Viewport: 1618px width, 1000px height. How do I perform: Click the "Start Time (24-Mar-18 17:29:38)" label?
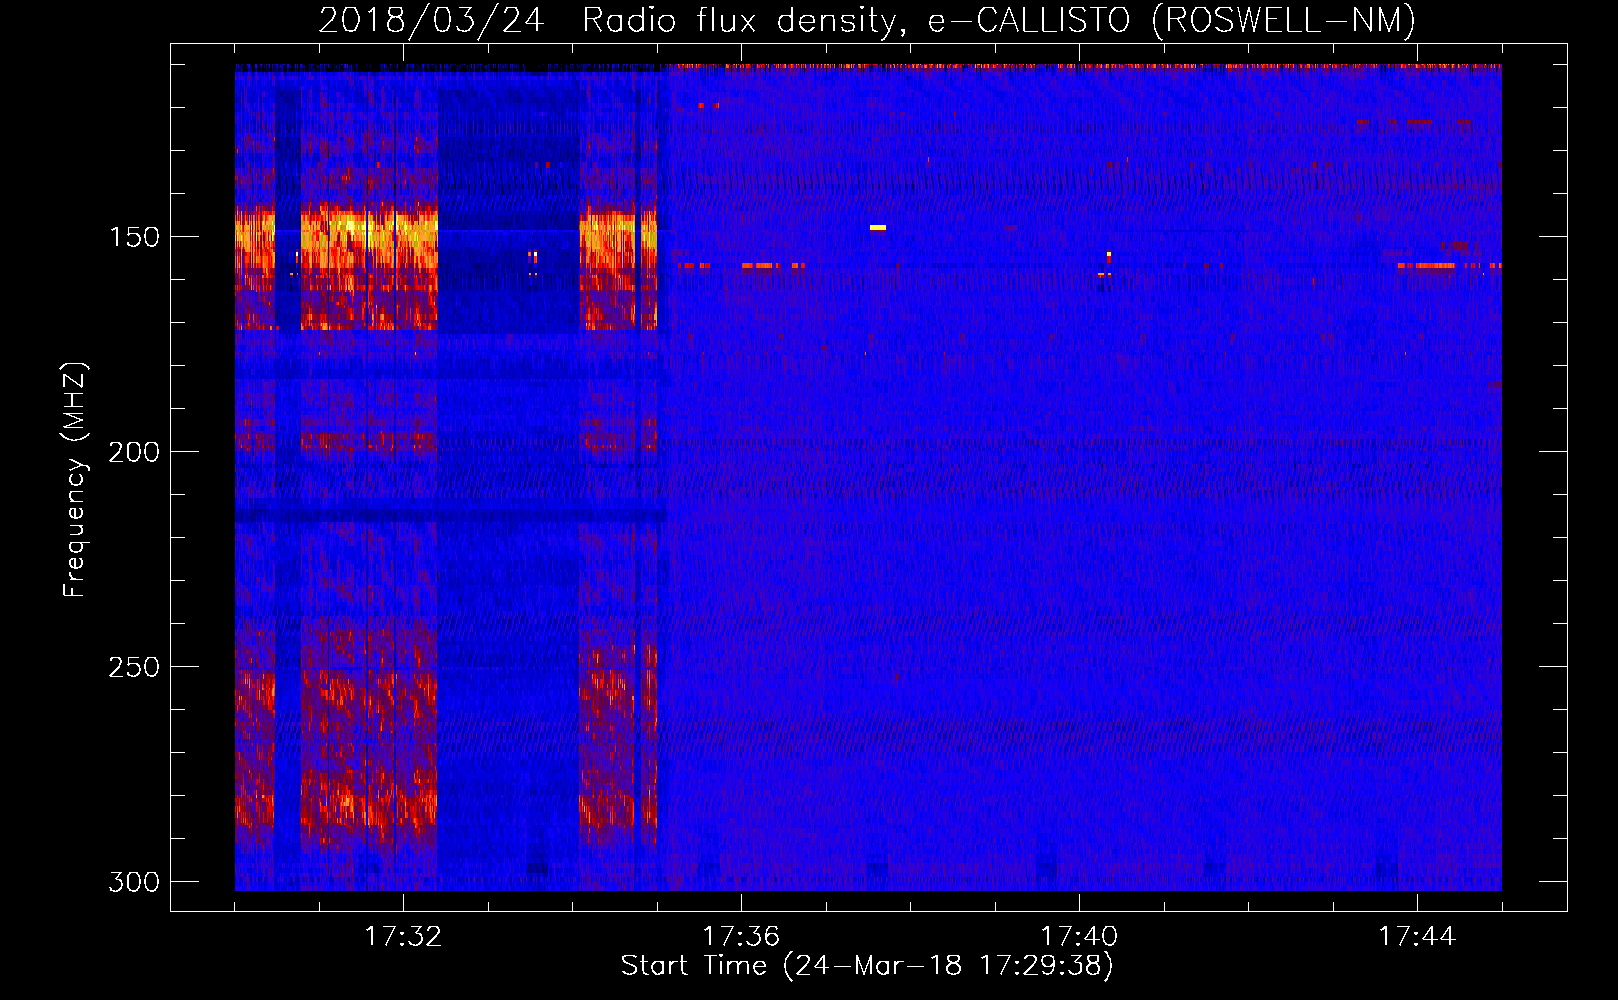coord(867,966)
